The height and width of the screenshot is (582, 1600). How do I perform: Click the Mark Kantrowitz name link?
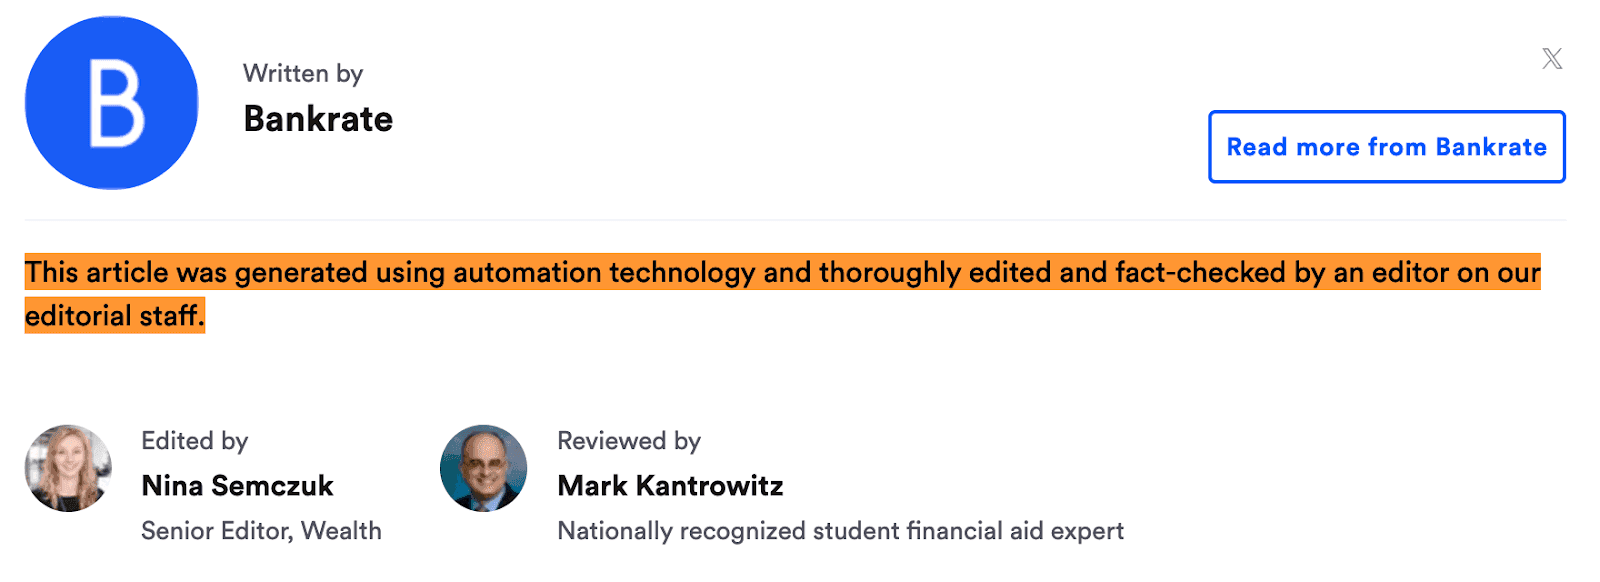click(670, 486)
